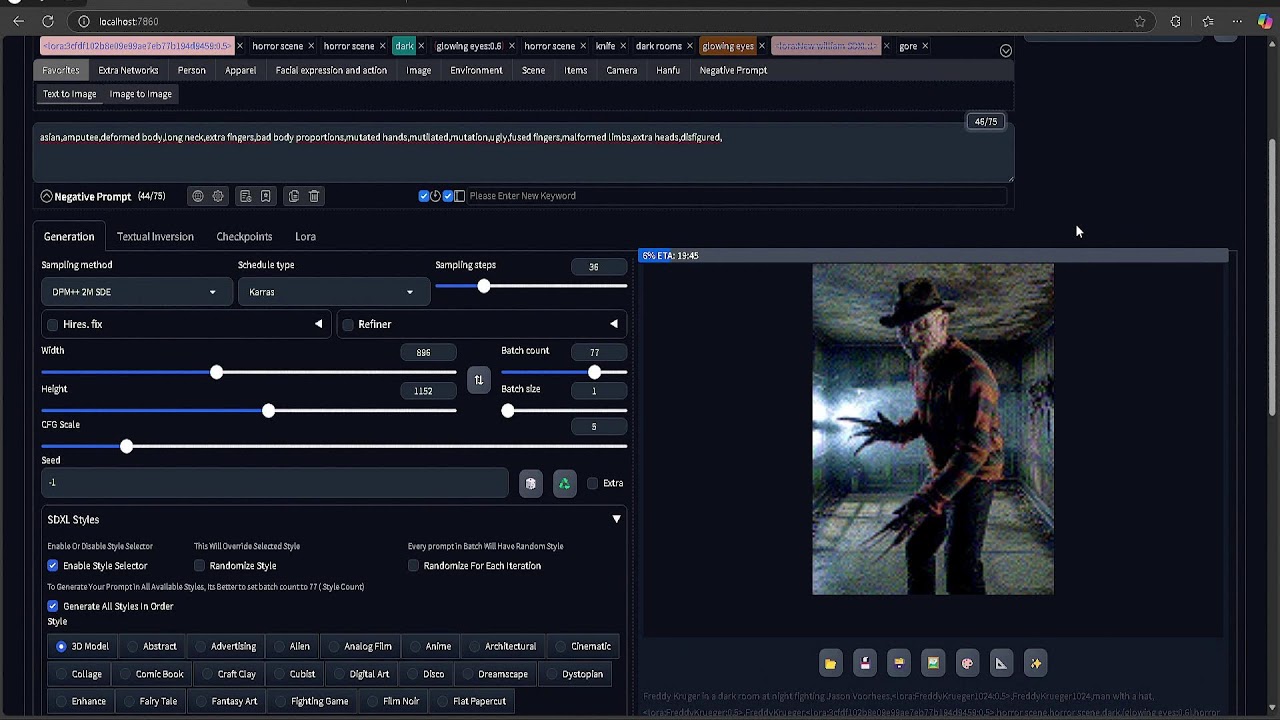The image size is (1280, 720).
Task: Enable Randomize For Each Iteration checkbox
Action: (x=414, y=566)
